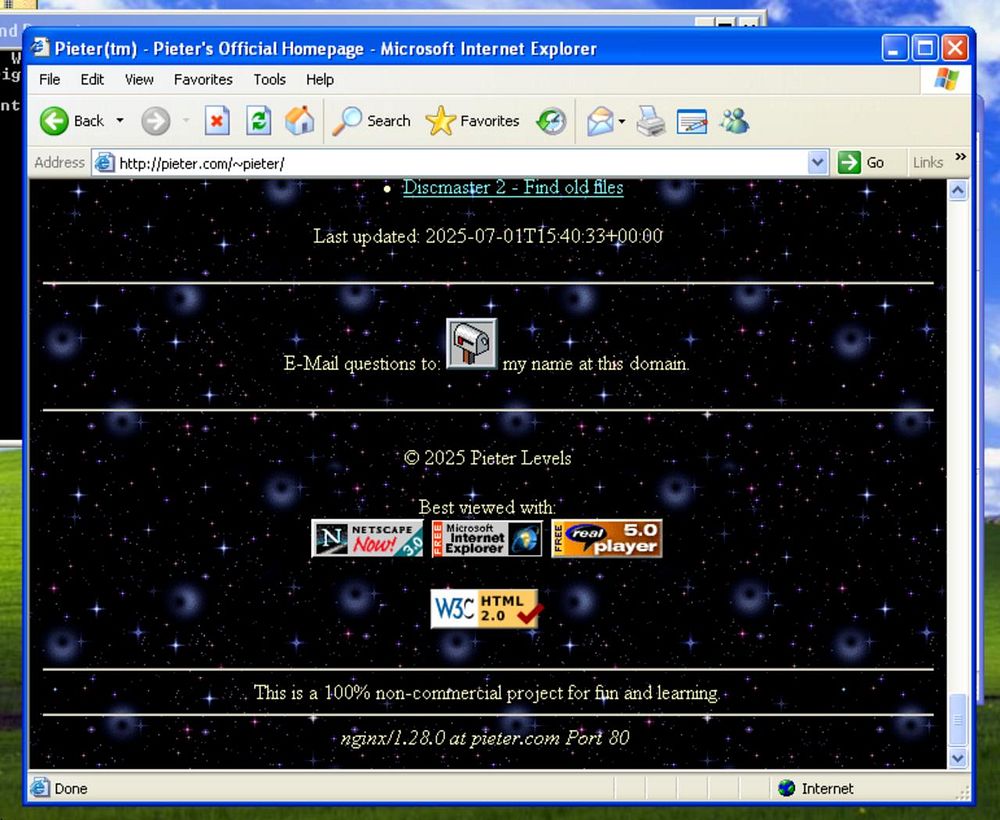1000x820 pixels.
Task: Click the greyed Forward arrow button
Action: coord(156,121)
